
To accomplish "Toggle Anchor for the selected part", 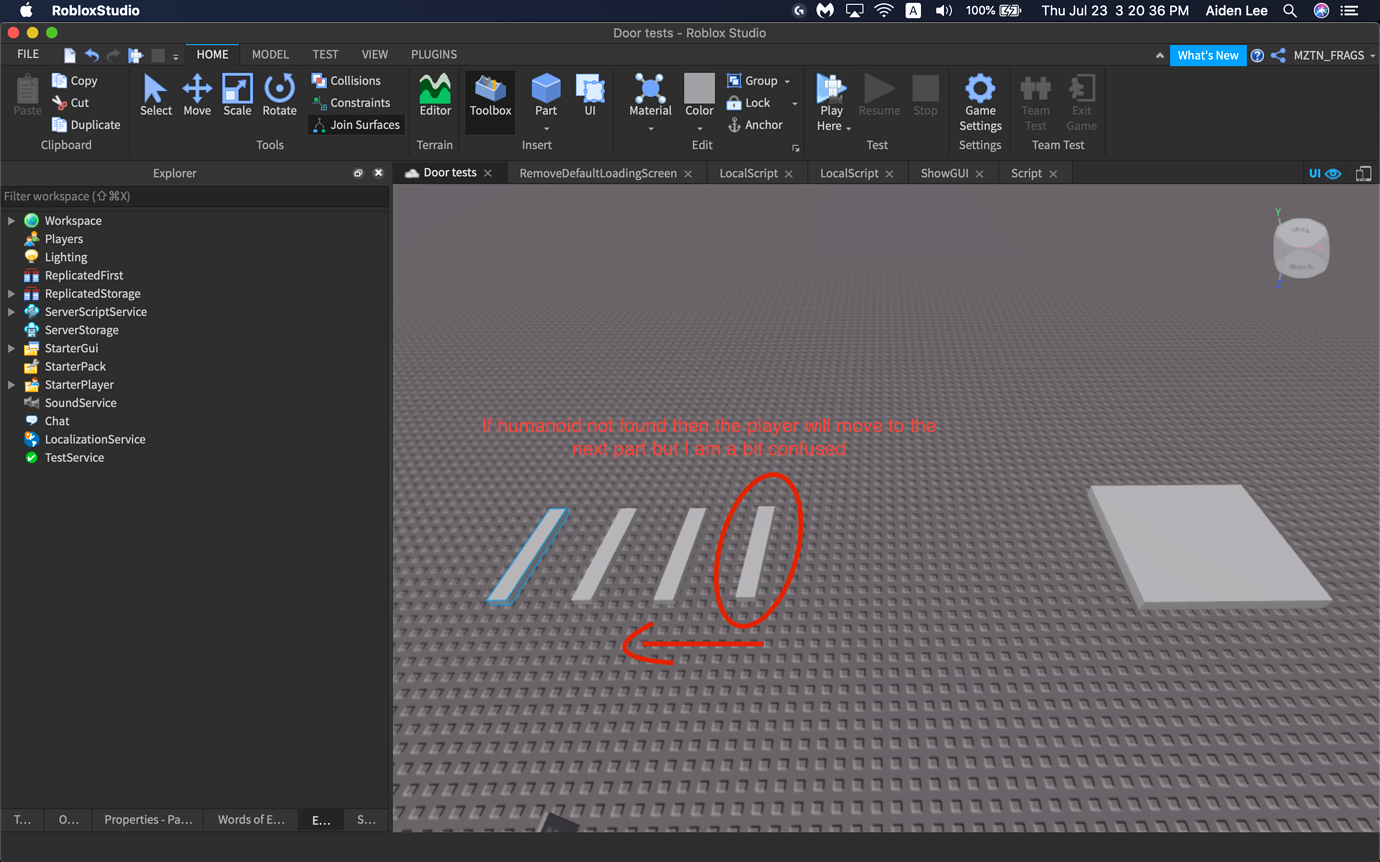I will (754, 124).
